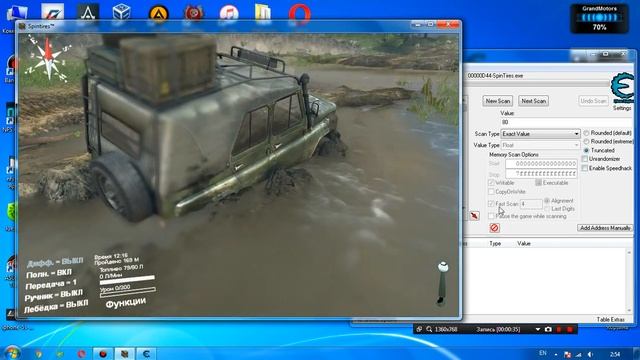Tick the Enable Speedhack checkbox
Image resolution: width=640 pixels, height=360 pixels.
585,168
